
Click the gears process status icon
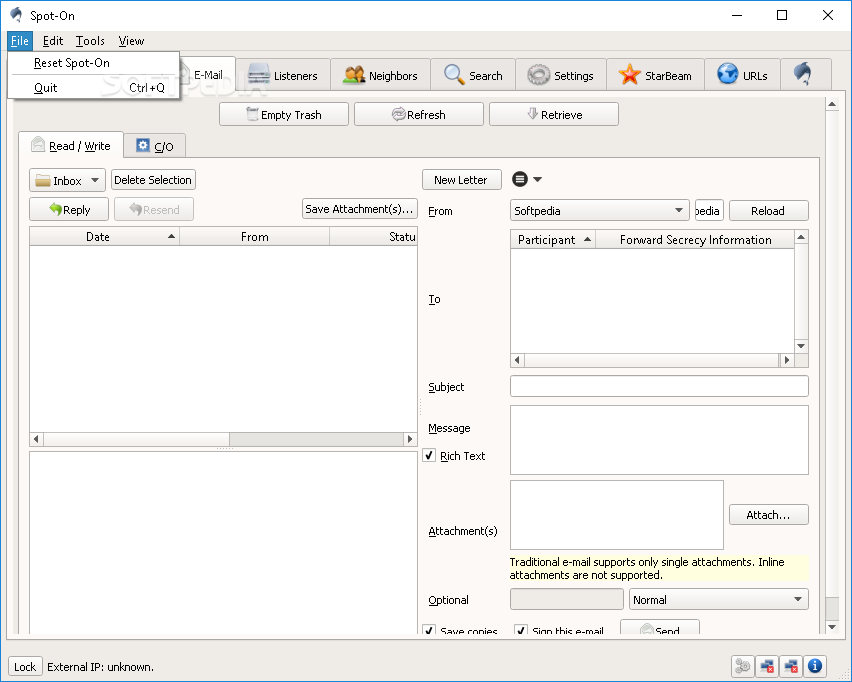(742, 666)
